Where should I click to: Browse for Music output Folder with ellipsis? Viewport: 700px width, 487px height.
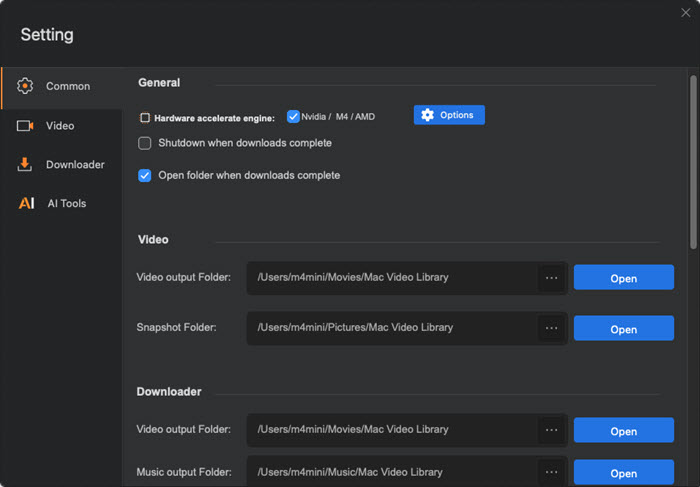point(551,472)
